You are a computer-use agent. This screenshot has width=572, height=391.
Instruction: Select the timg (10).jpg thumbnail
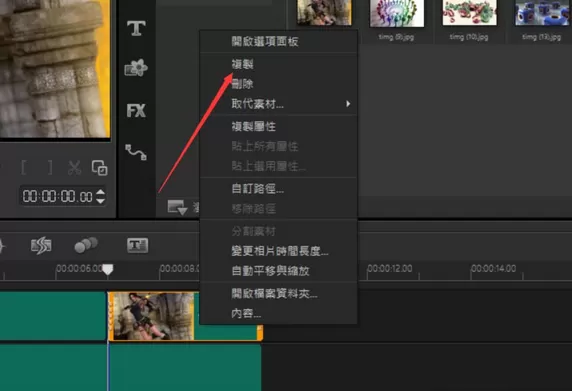click(469, 12)
